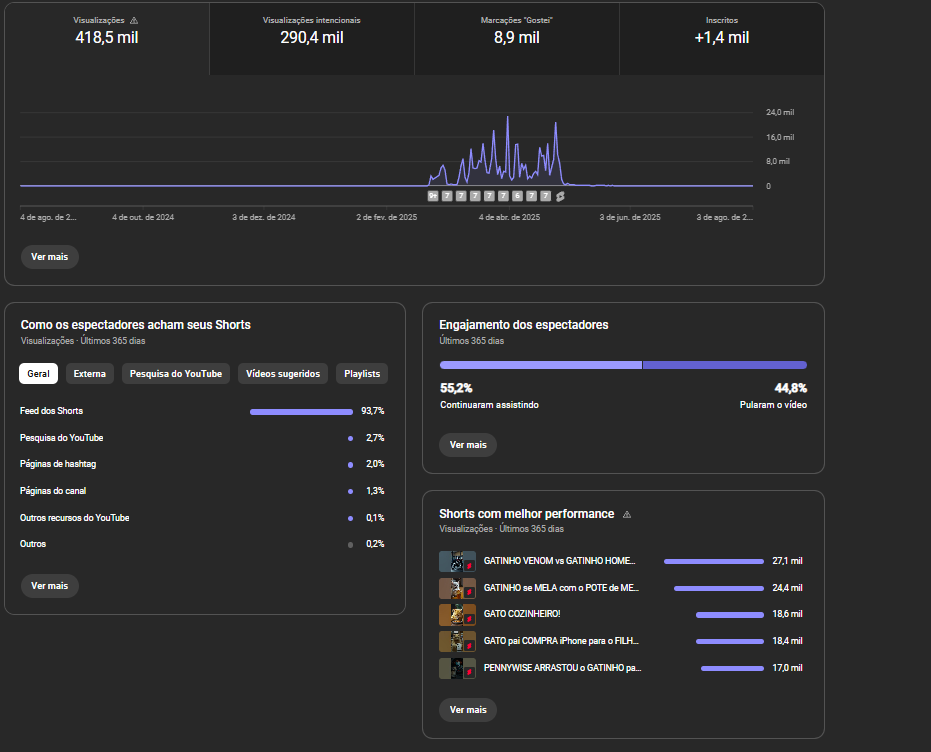Switch to the Visualizações intencionais tab
This screenshot has height=752, width=931.
[x=312, y=39]
